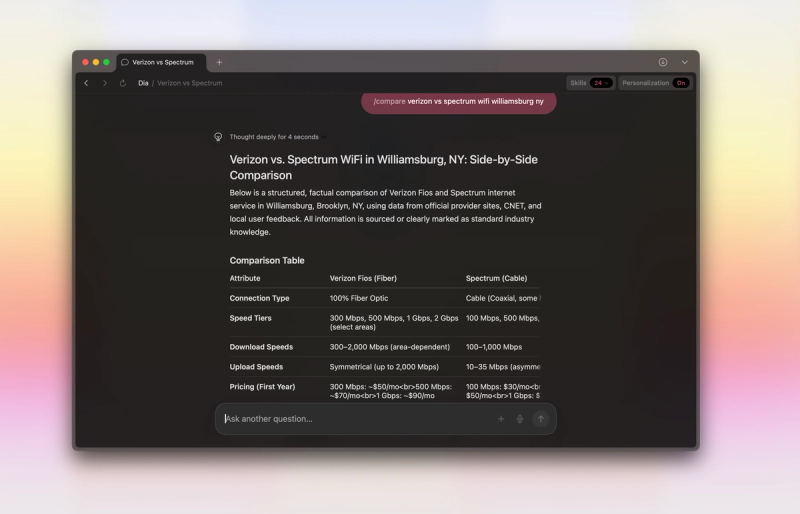Viewport: 800px width, 514px height.
Task: Click Spectrum (Cable) column header
Action: (x=496, y=278)
